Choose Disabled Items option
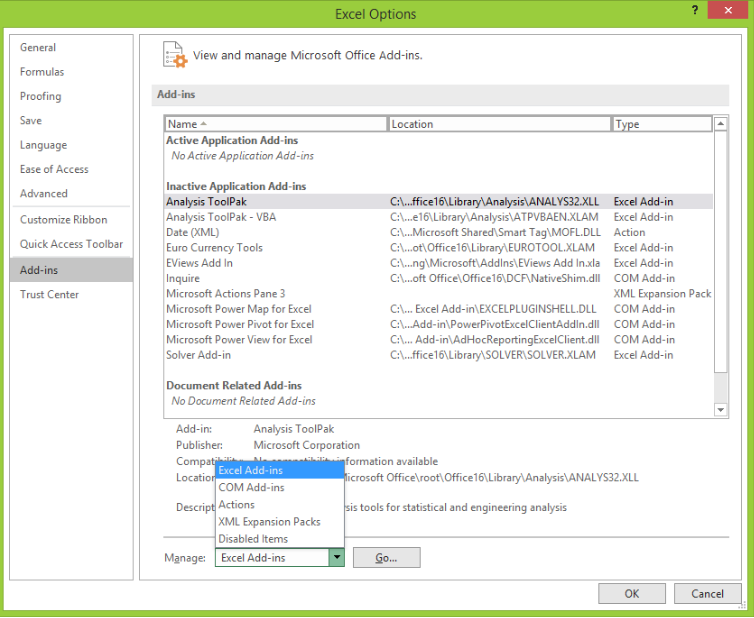Screen dimensions: 754x618 pos(280,539)
